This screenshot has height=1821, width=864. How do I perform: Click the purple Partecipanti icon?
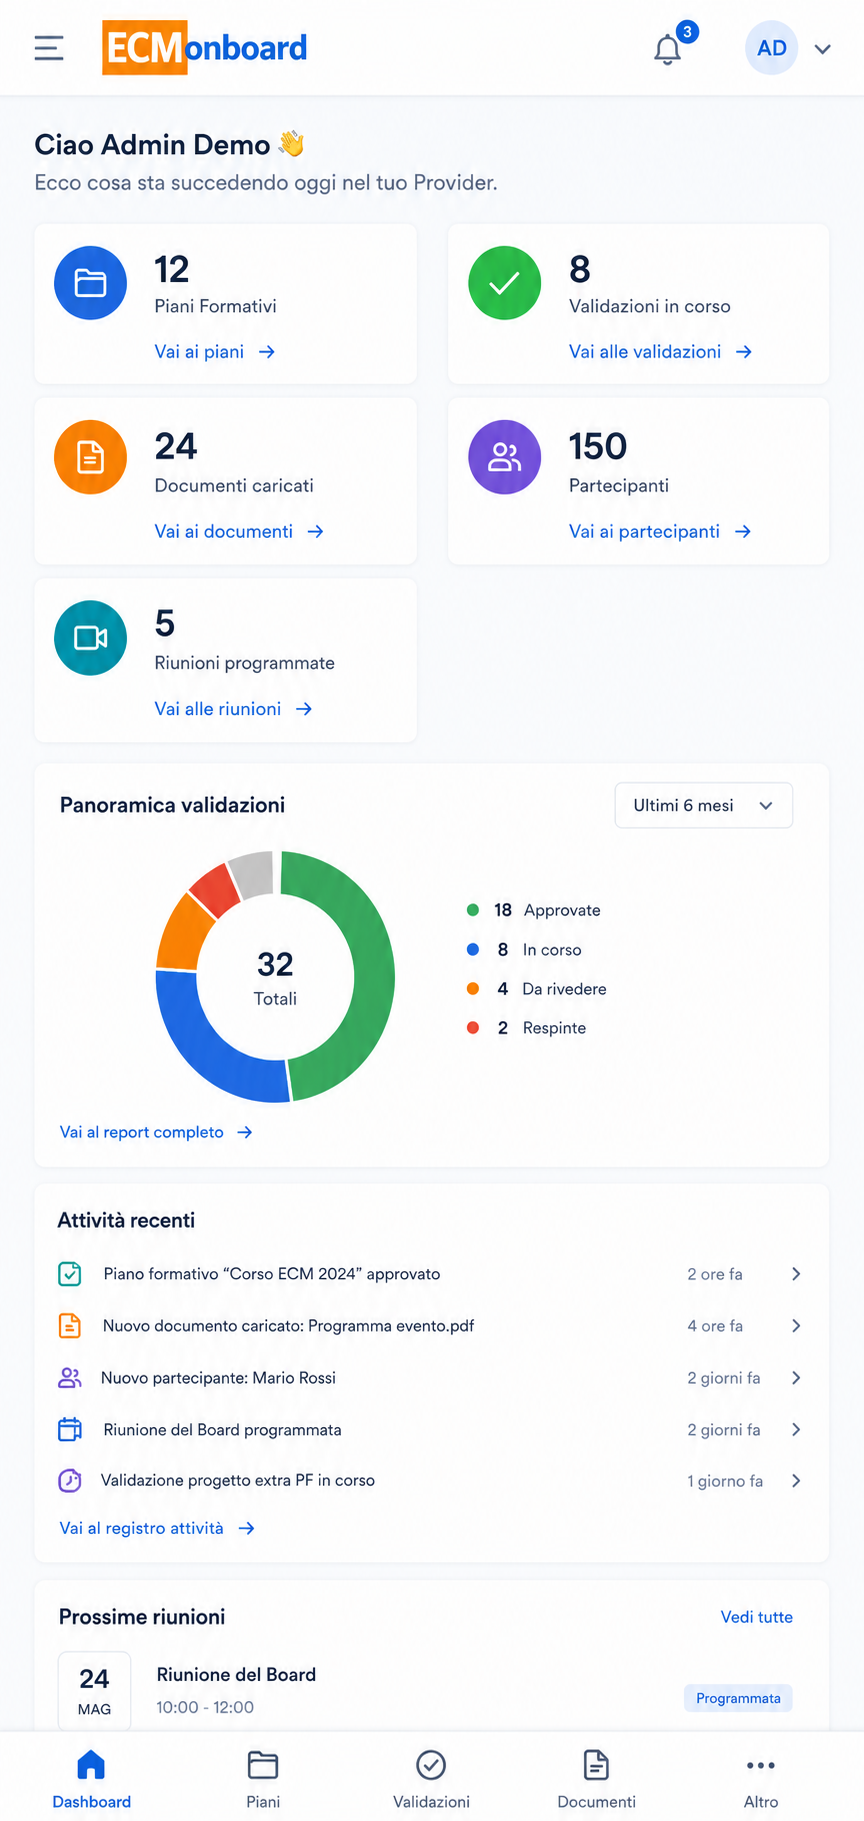[x=505, y=457]
